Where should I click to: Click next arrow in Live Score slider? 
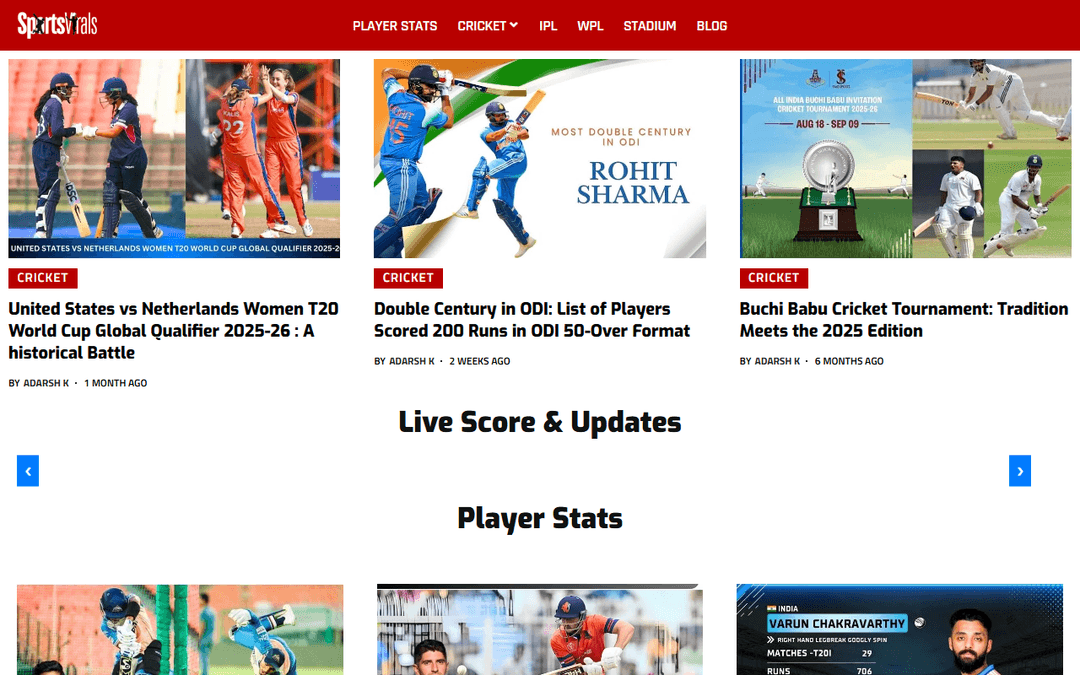pos(1020,471)
